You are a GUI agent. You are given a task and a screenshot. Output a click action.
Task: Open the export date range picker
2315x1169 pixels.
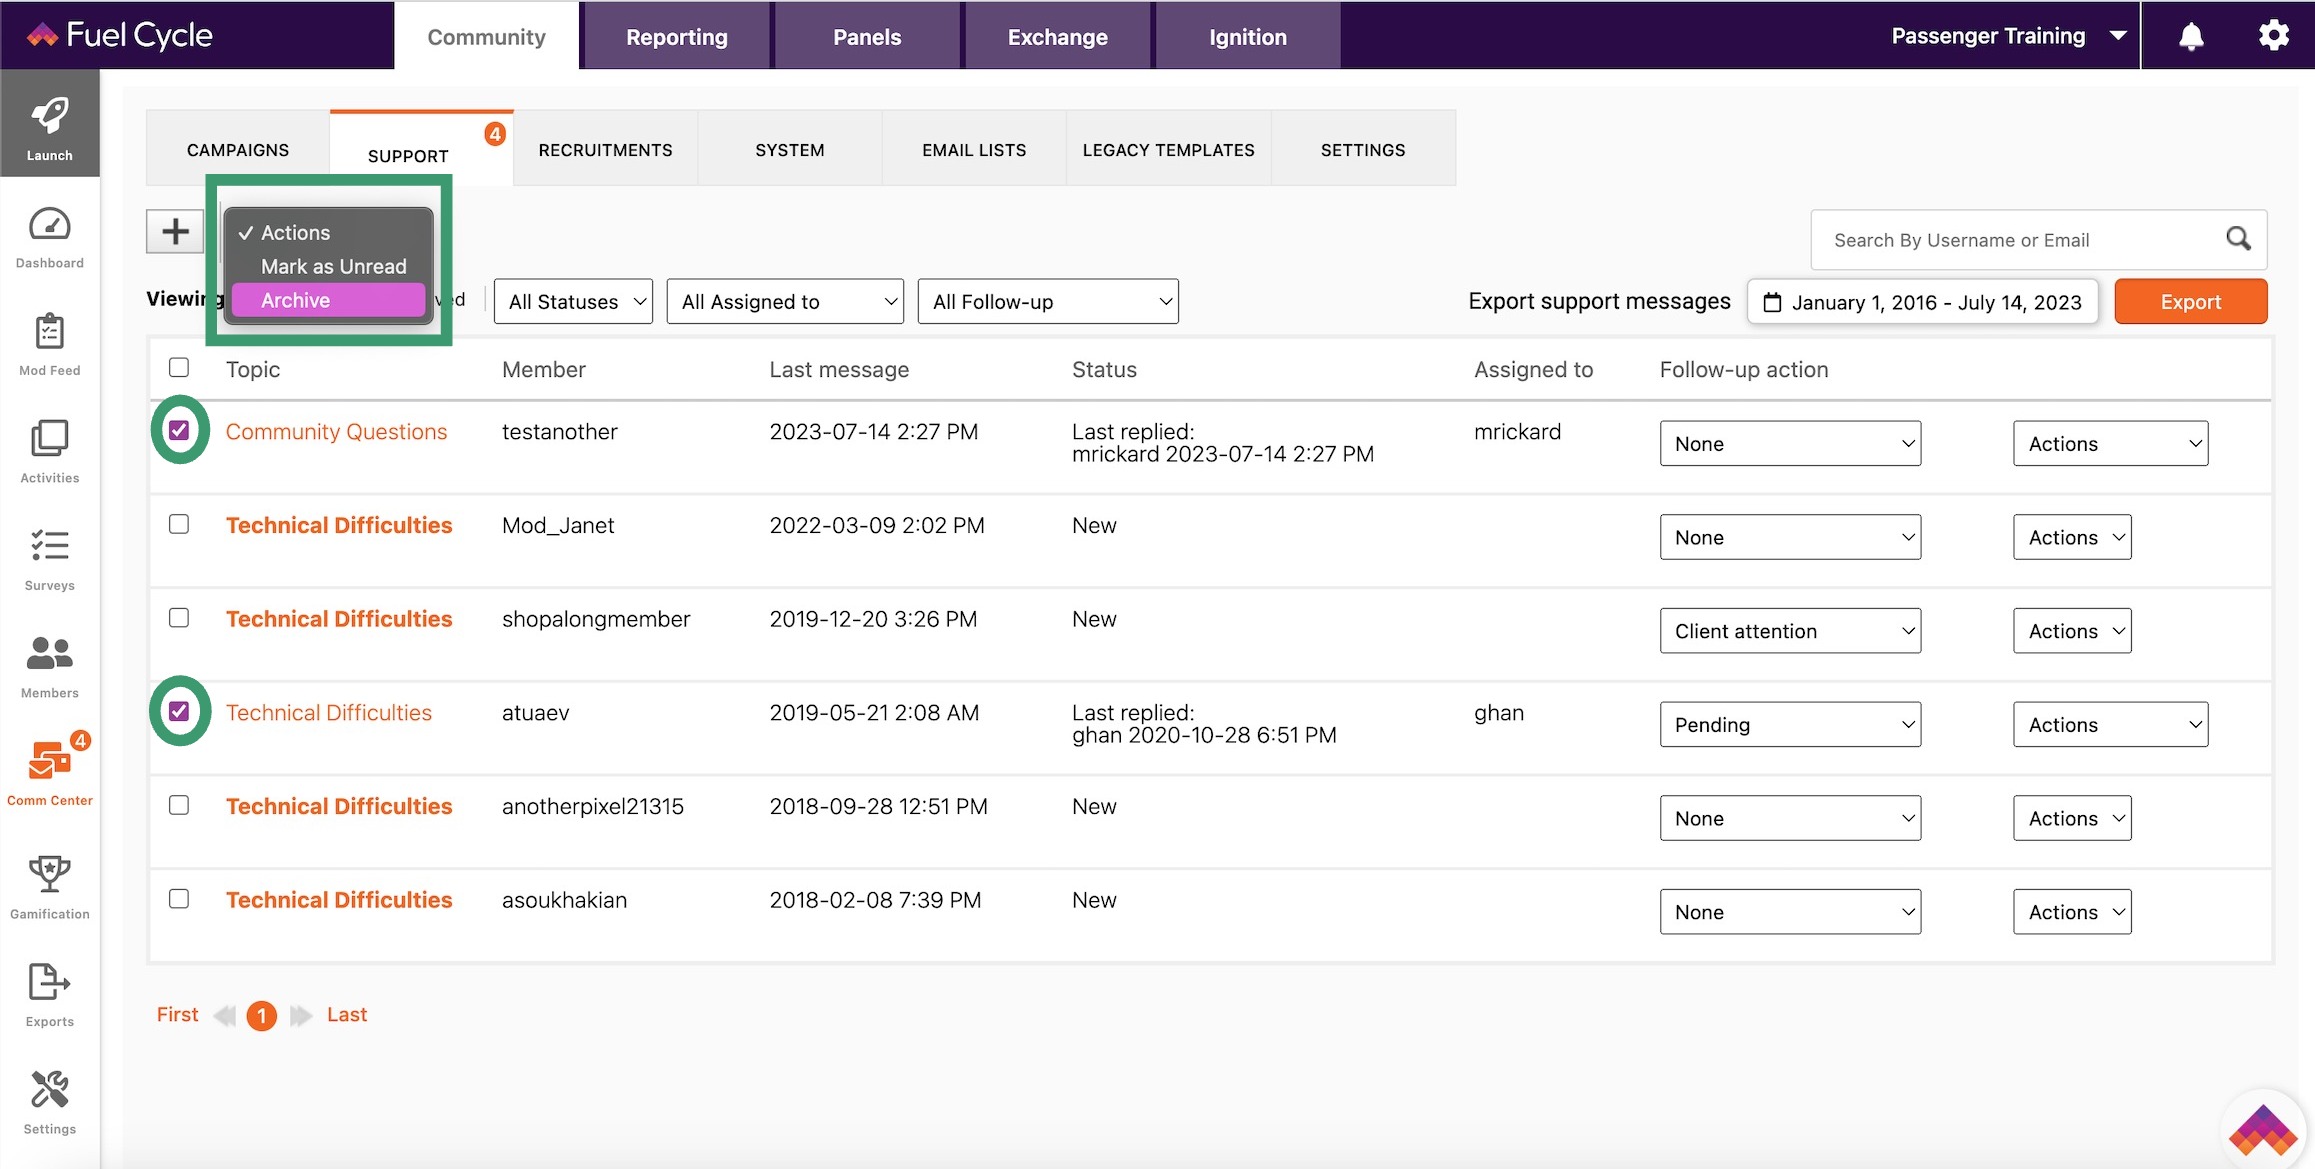pos(1922,302)
